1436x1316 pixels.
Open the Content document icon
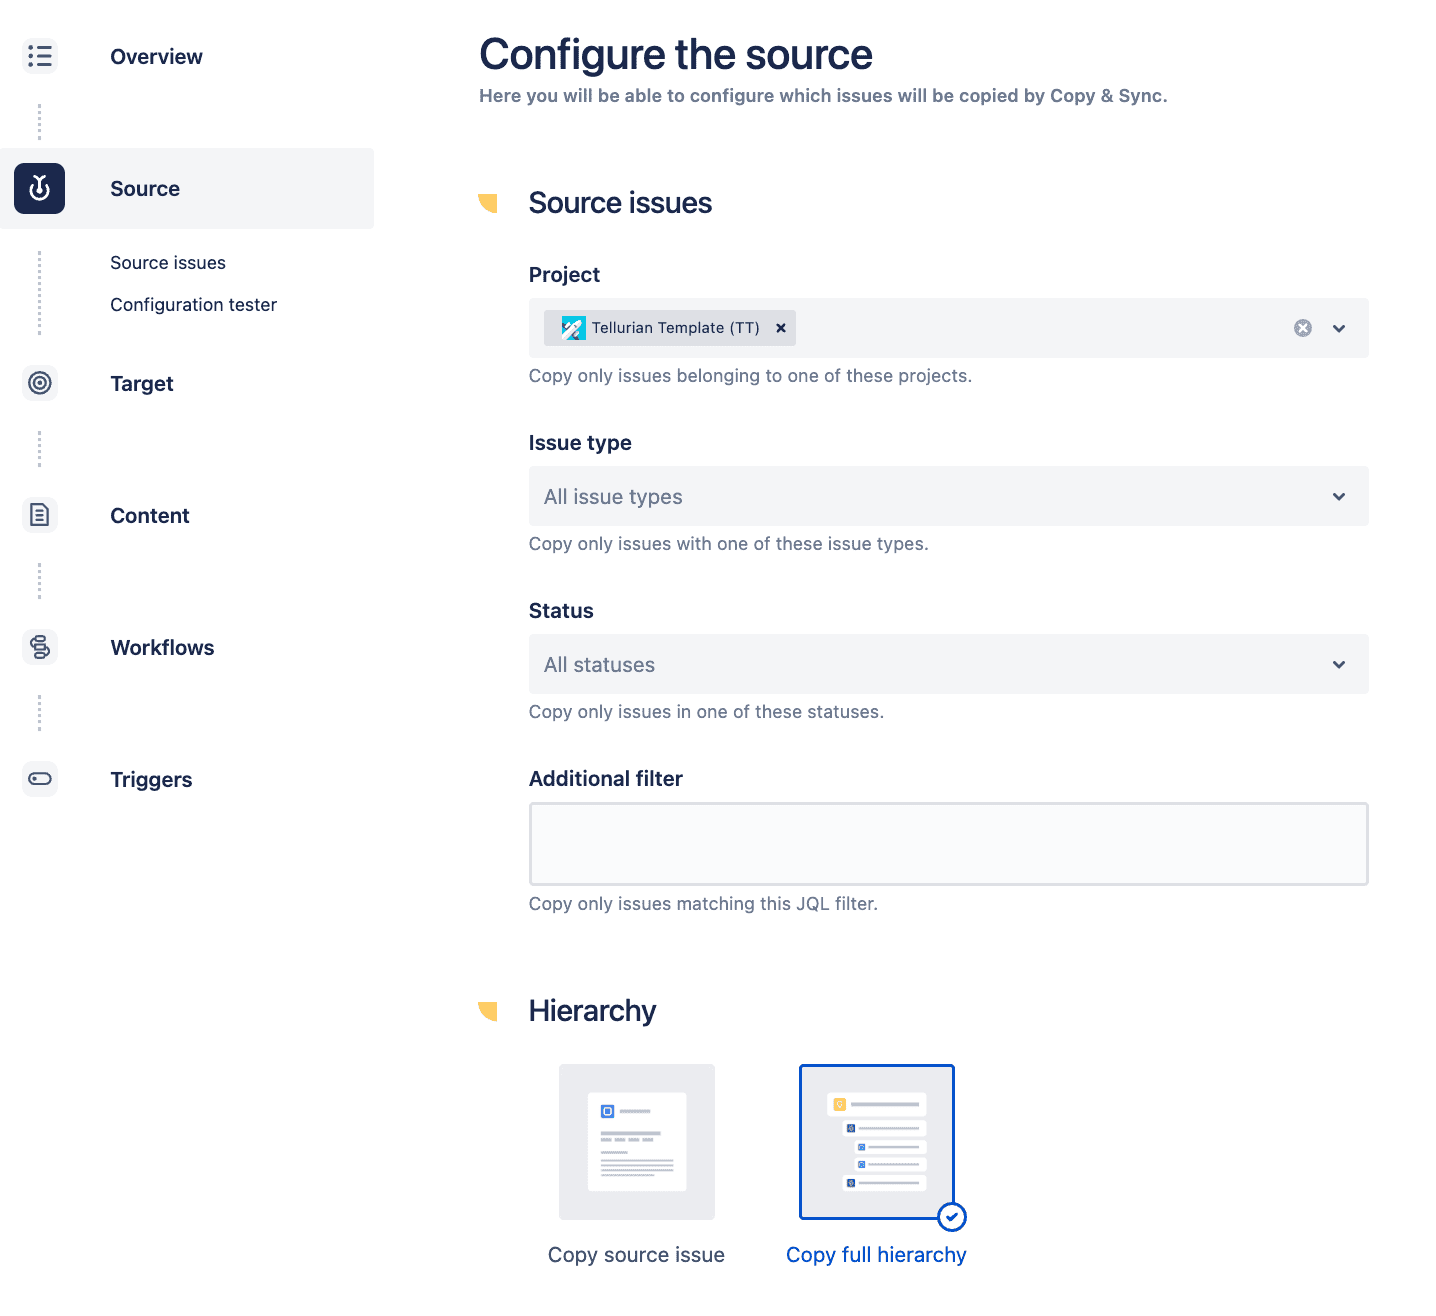coord(40,515)
